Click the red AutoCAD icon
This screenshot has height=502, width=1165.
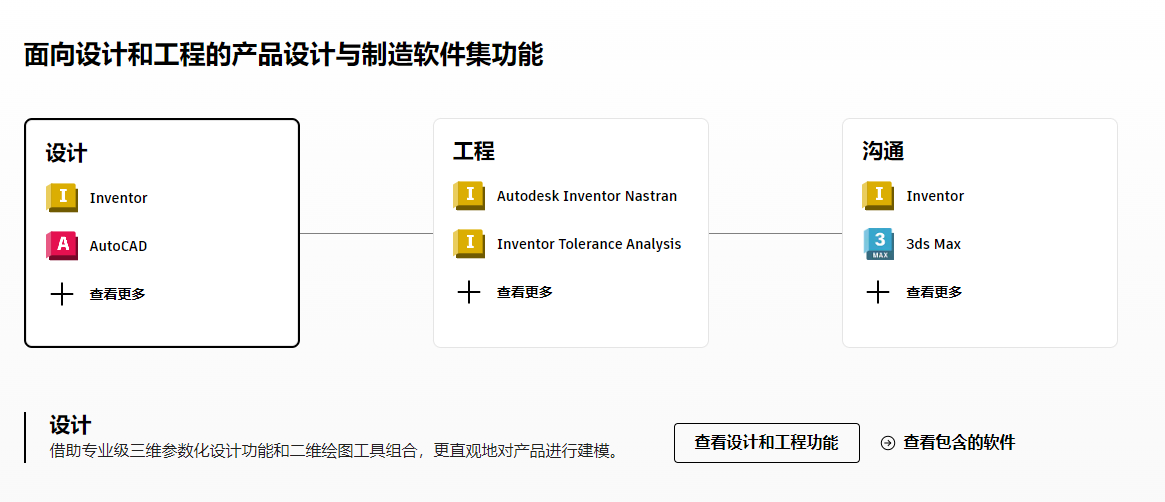coord(62,246)
